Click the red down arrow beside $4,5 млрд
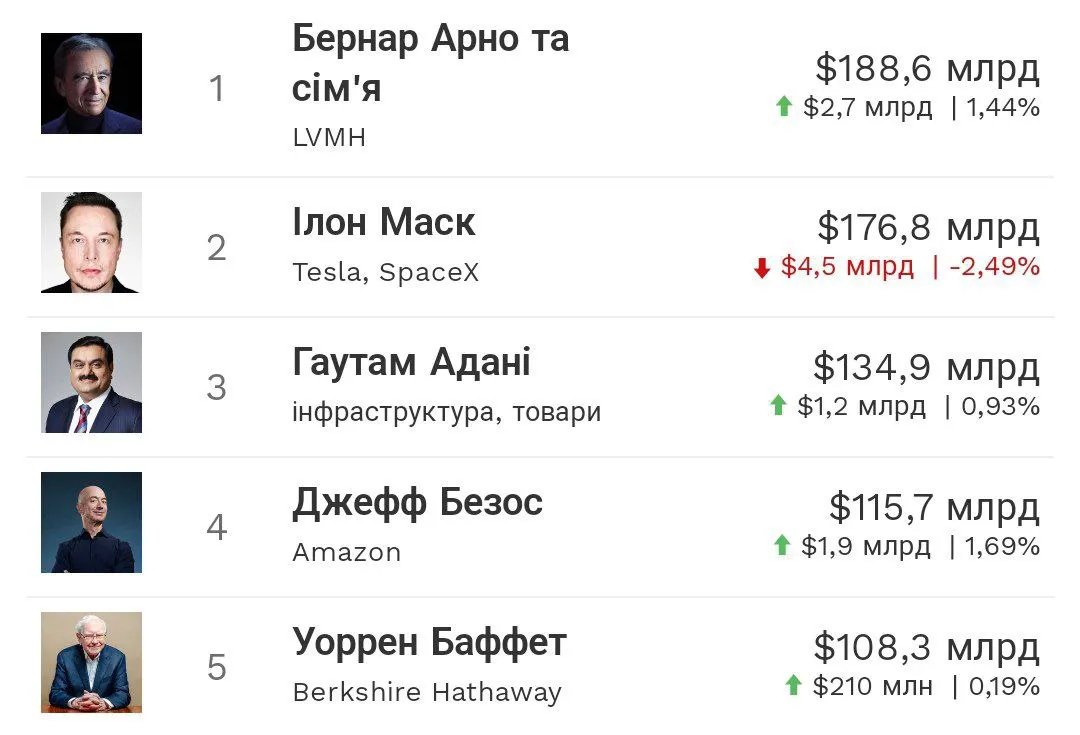 (x=762, y=267)
